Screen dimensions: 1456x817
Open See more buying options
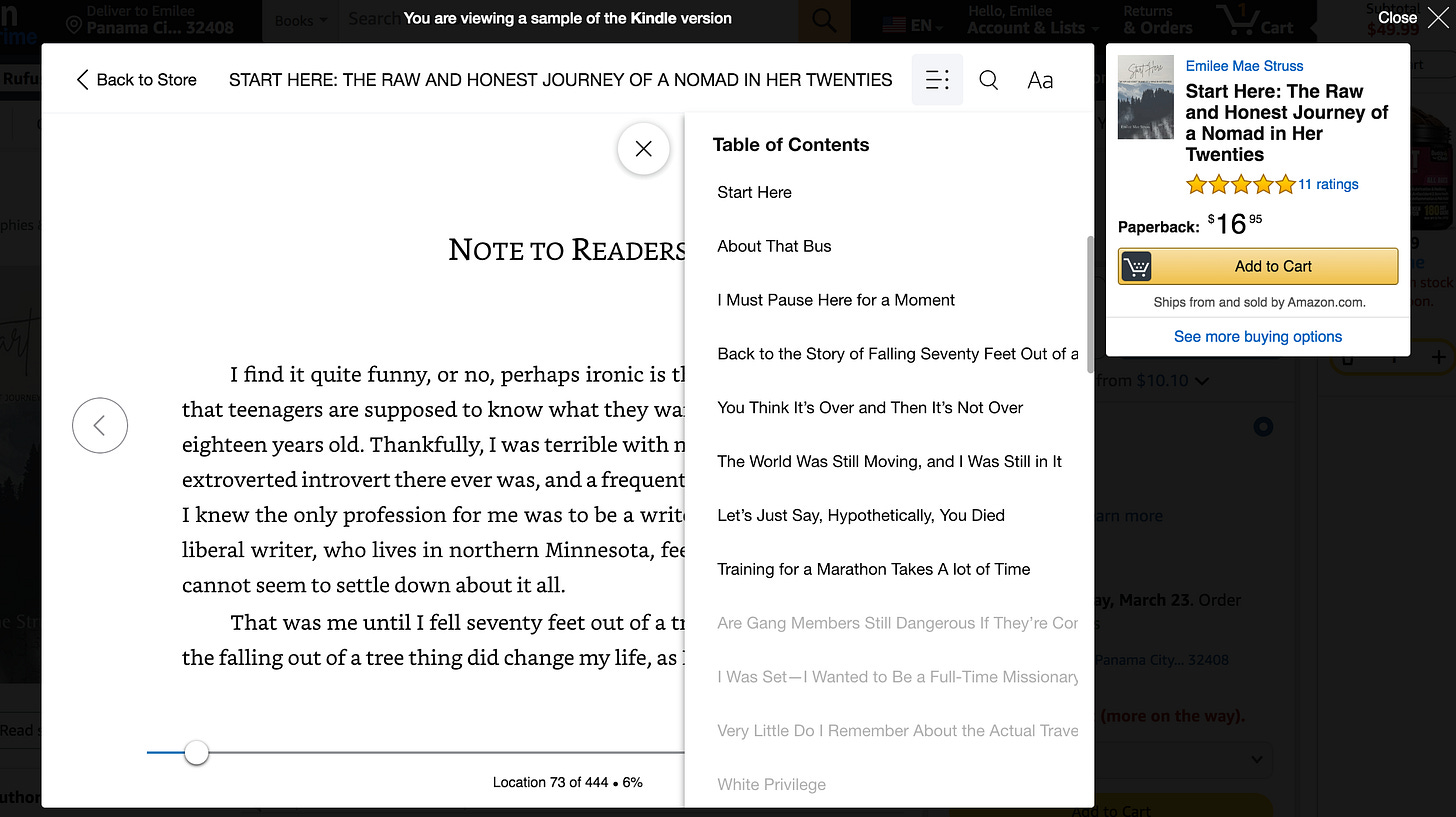coord(1258,337)
